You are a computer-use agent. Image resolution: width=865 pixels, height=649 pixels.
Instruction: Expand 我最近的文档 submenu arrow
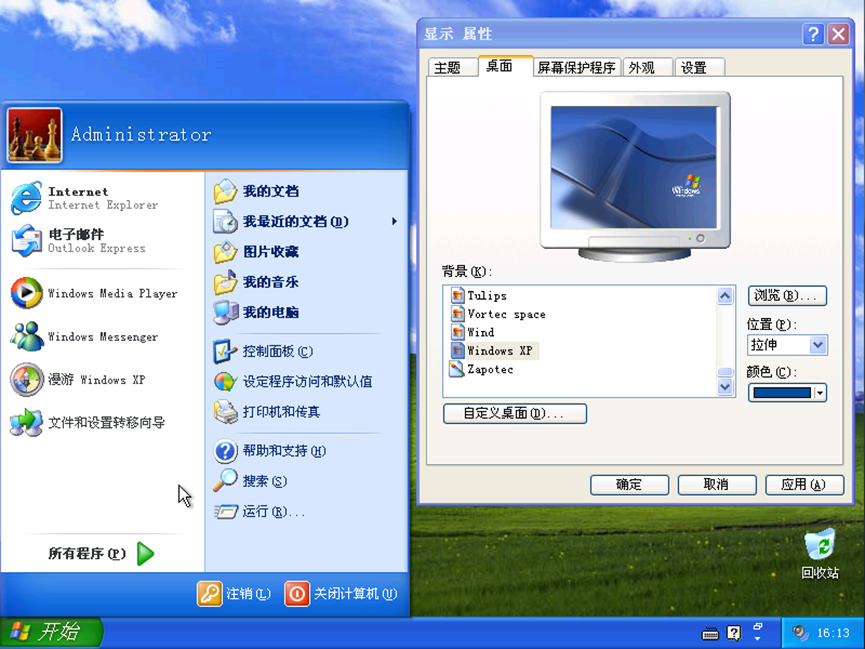(x=394, y=221)
